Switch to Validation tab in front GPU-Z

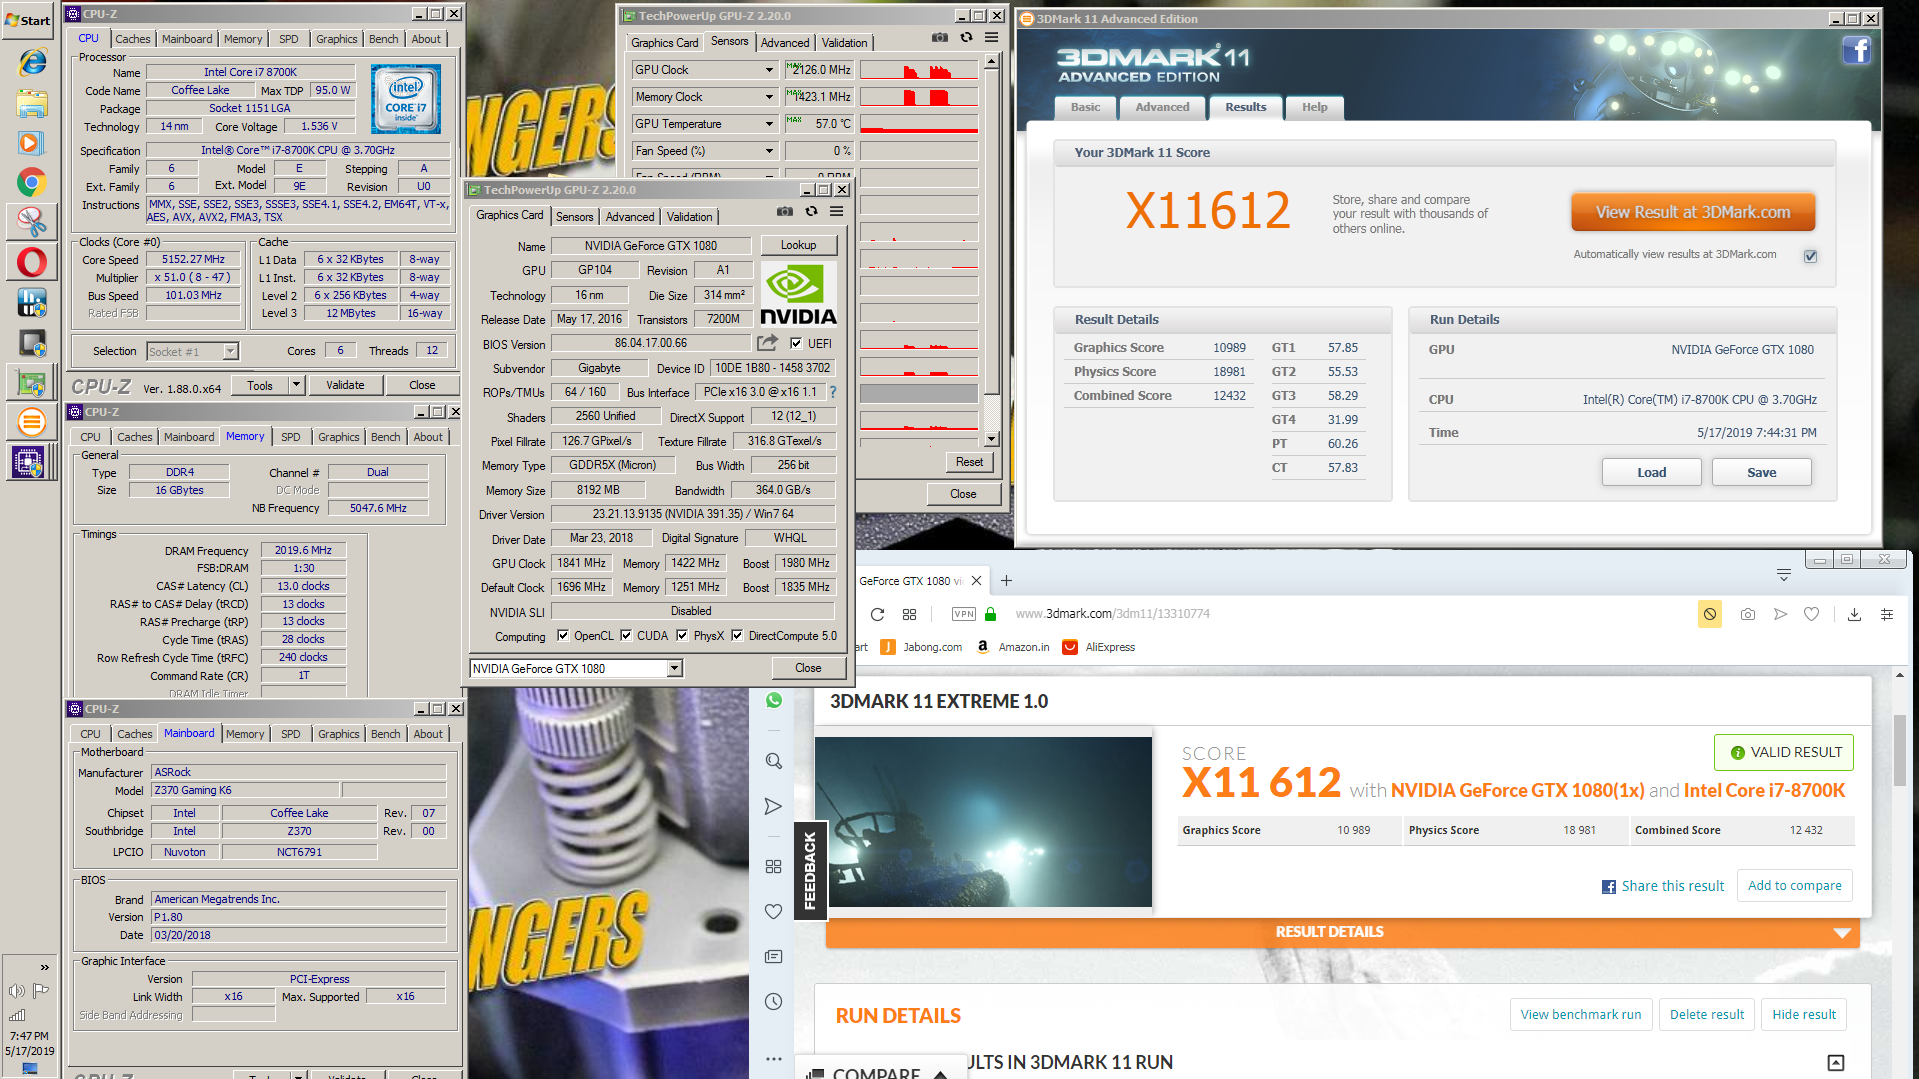point(690,216)
